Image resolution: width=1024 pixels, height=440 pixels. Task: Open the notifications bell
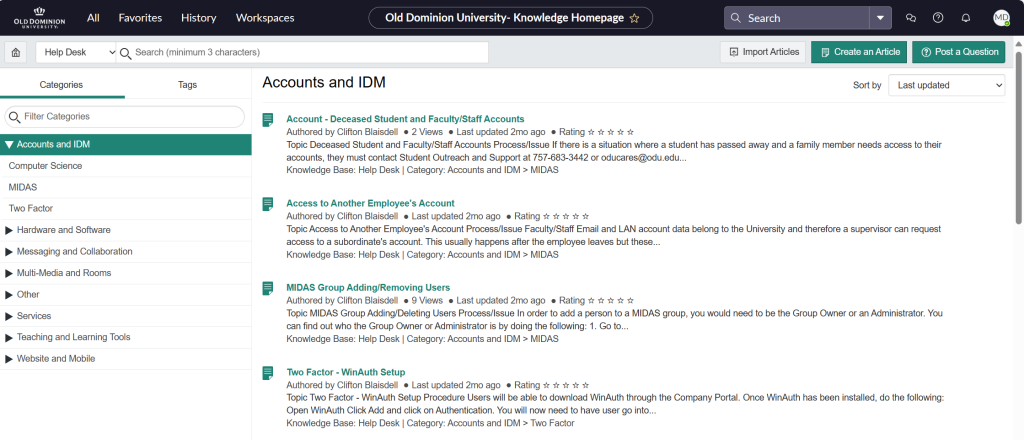point(965,18)
